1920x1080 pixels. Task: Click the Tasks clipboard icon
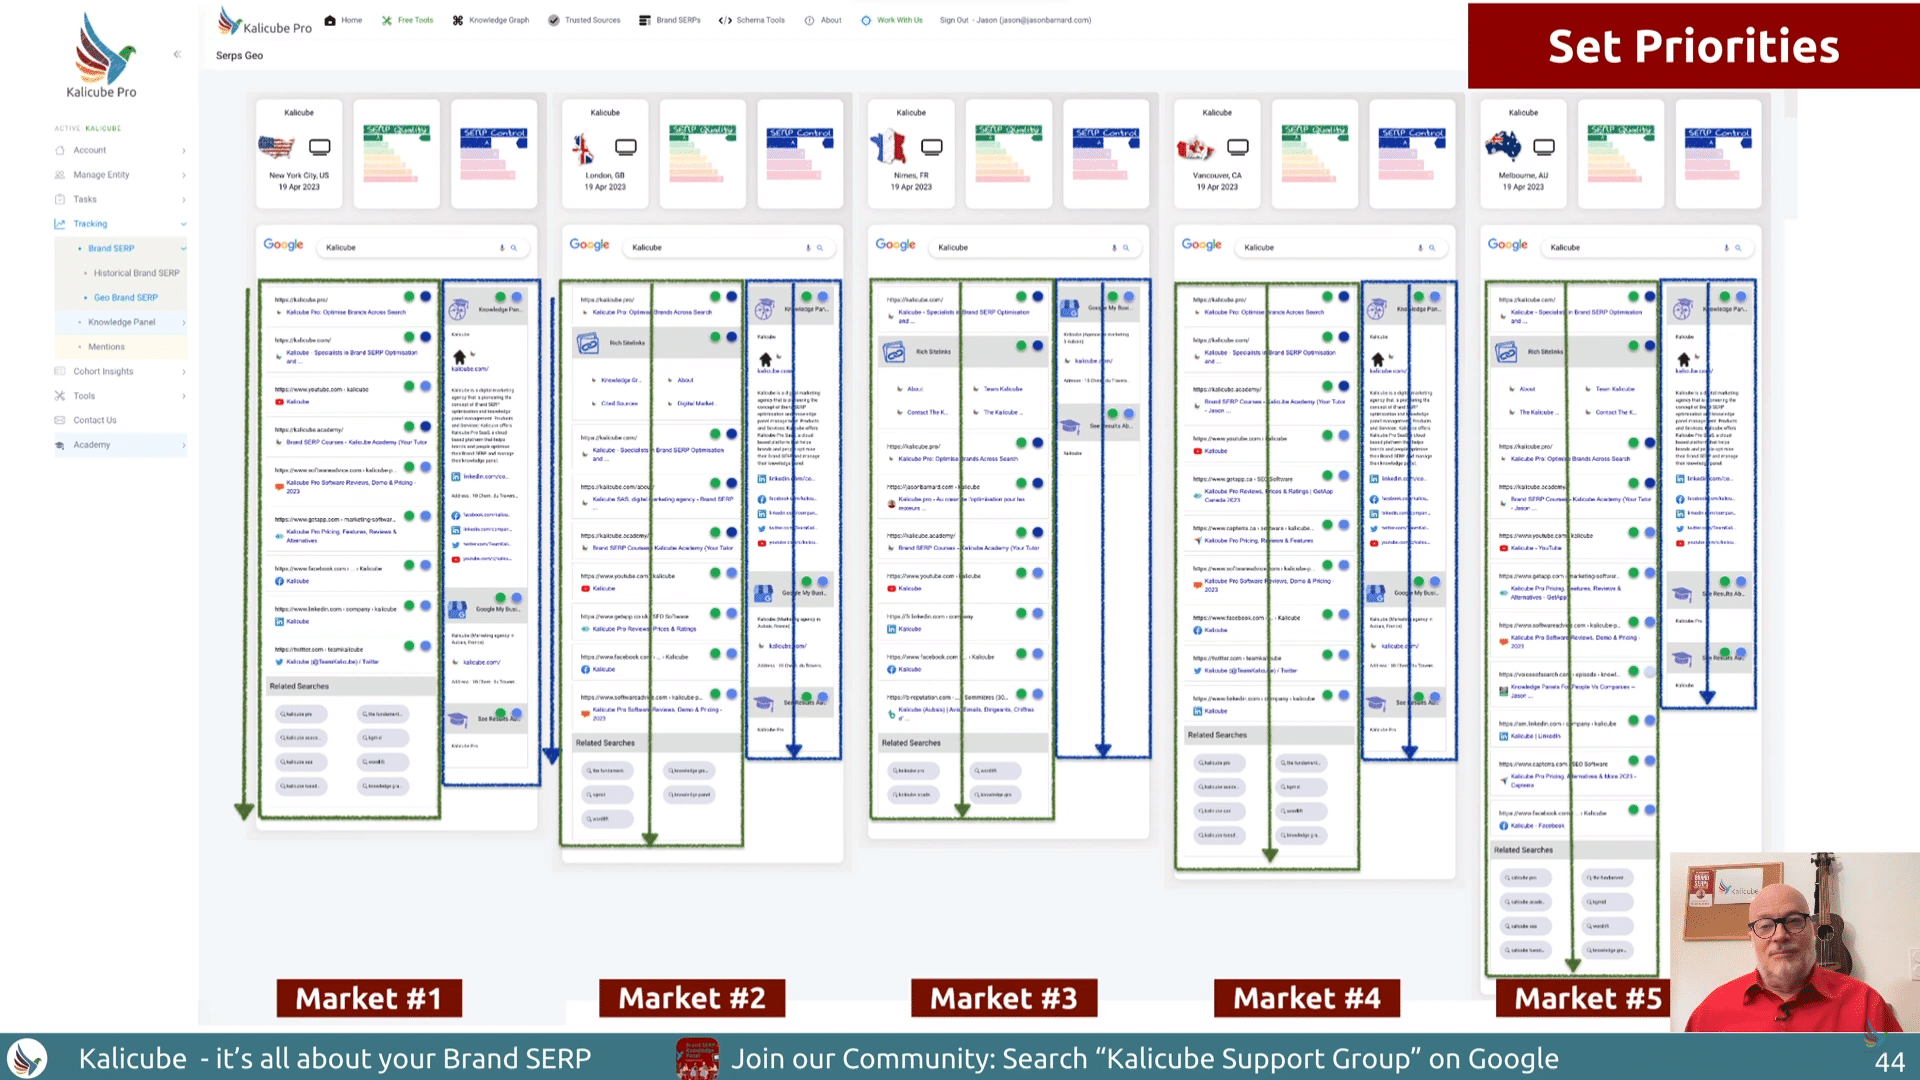click(x=60, y=199)
